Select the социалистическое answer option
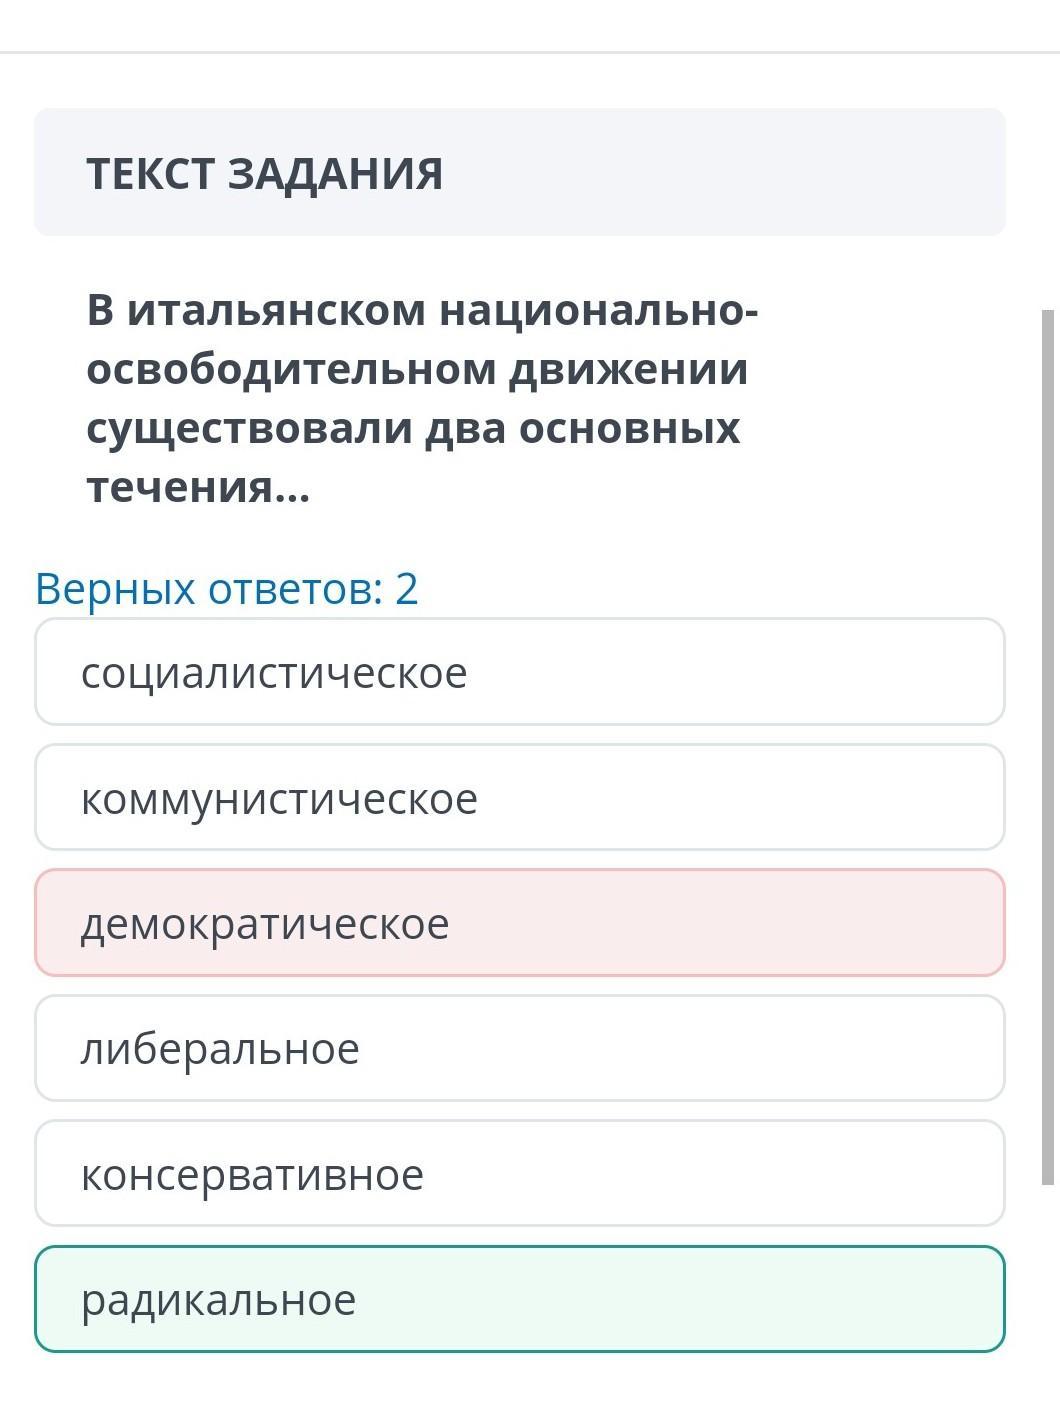 (519, 672)
